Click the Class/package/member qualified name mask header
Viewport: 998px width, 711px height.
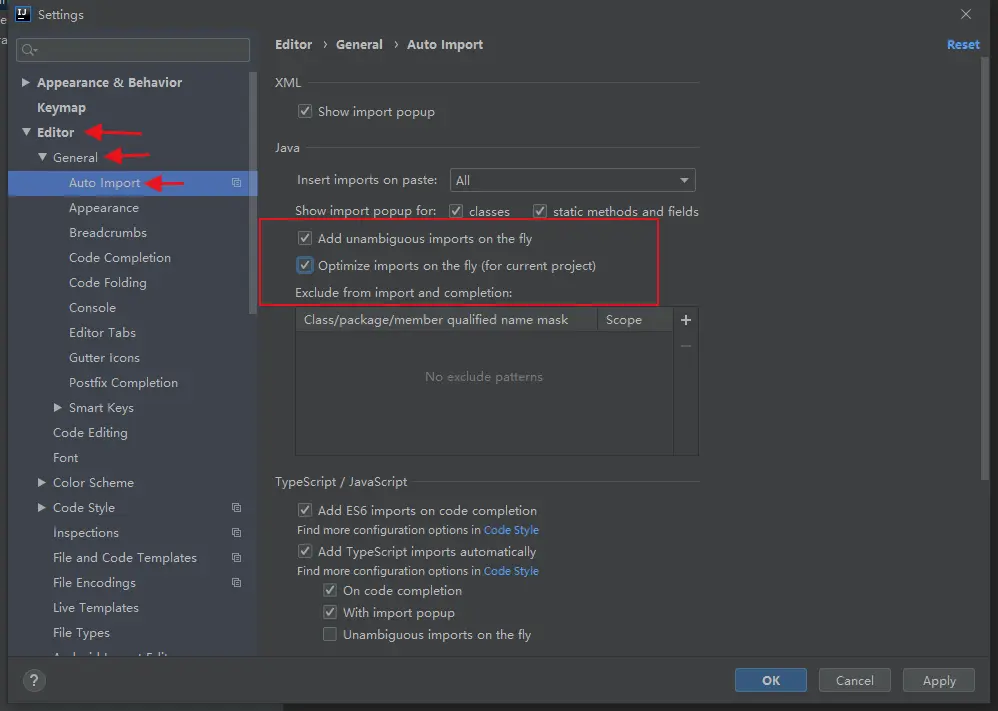coord(446,320)
